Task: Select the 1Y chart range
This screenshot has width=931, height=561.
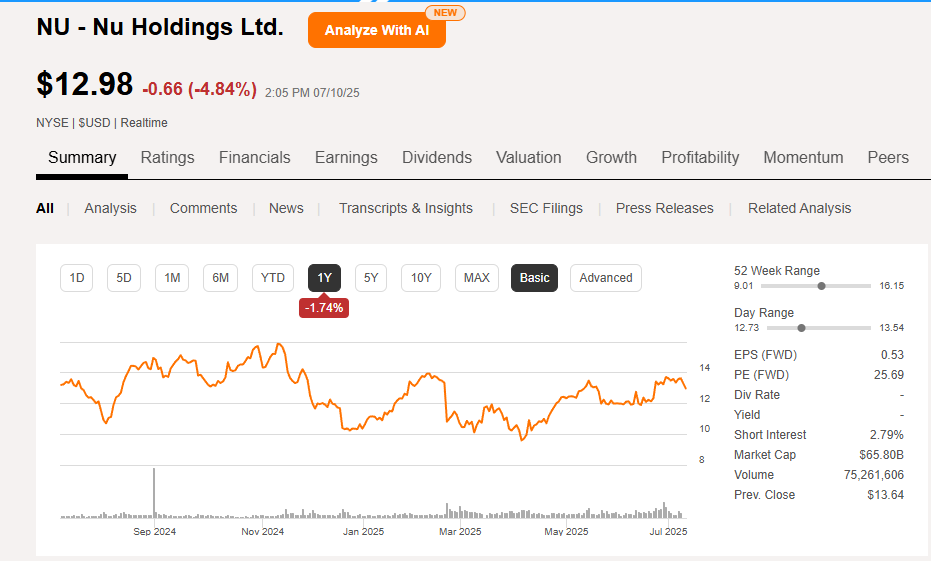Action: tap(324, 278)
